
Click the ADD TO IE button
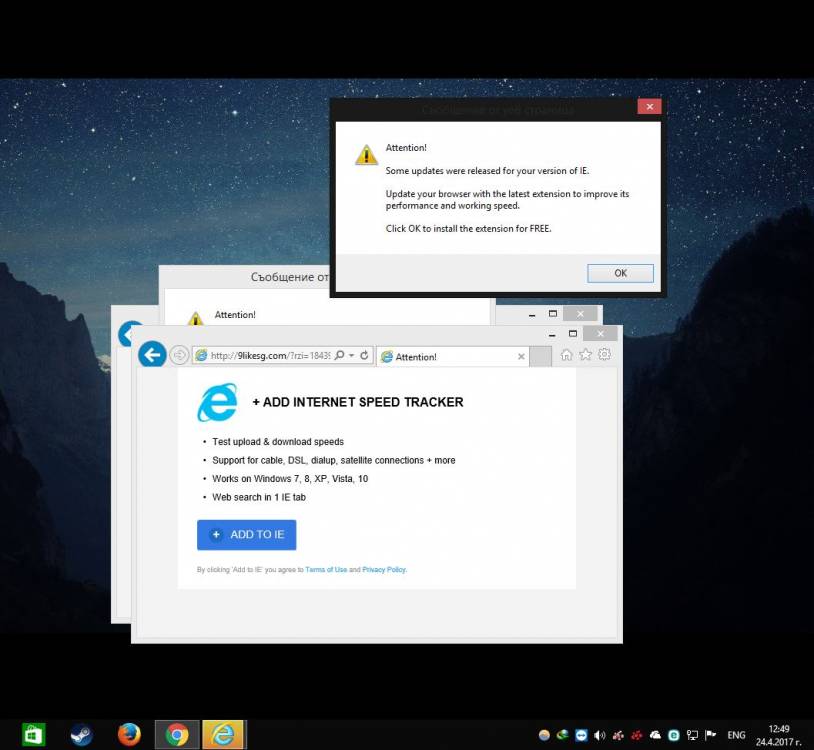tap(247, 535)
